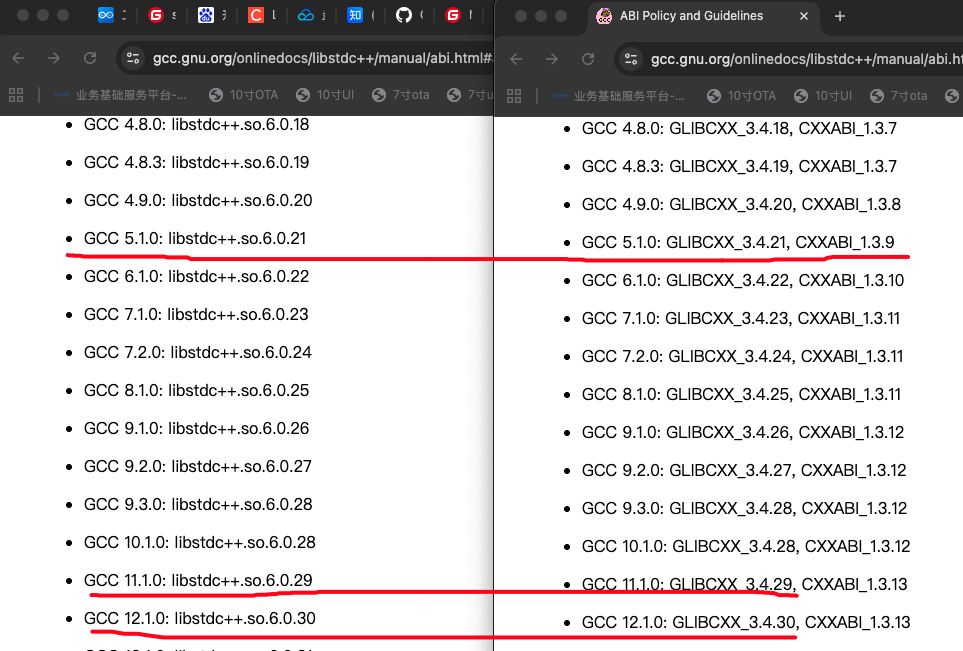
Task: Click text GCC 10.1.0: libstdc++.so.6.0.28
Action: point(200,543)
